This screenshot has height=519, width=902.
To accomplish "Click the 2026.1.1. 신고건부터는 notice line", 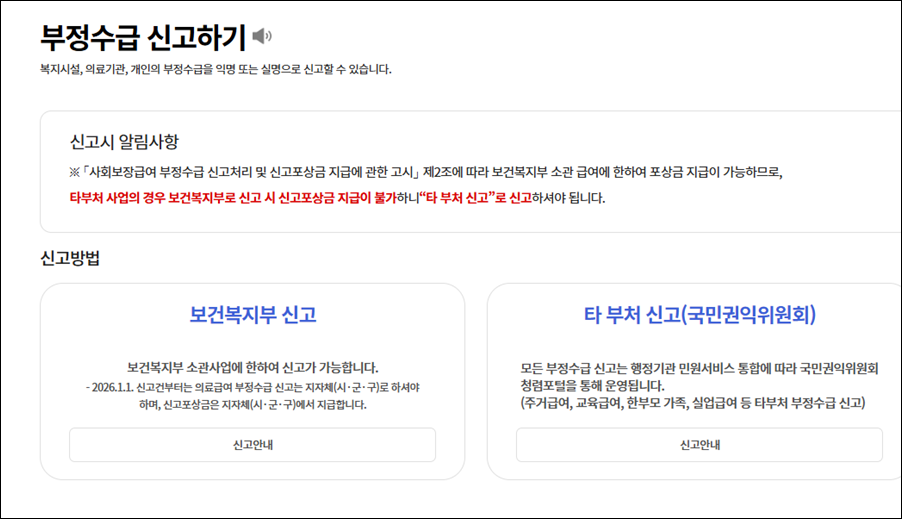I will 253,387.
